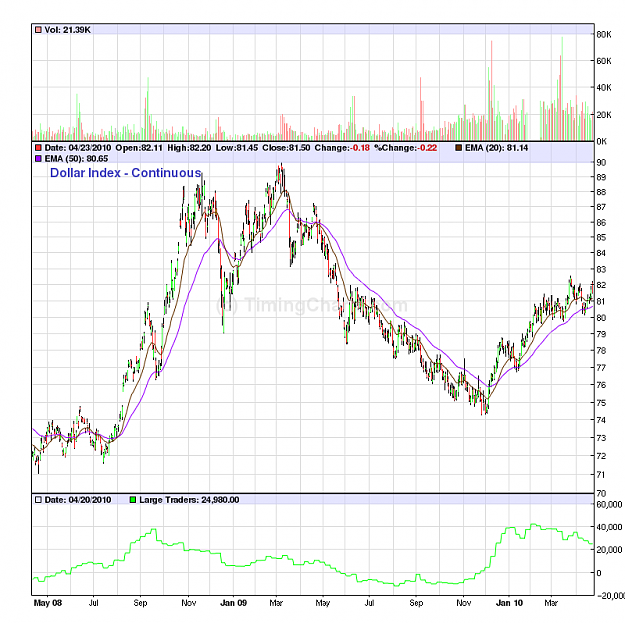Click the '%Change:-0.22' value
Screen dimensions: 625x623
click(x=405, y=148)
